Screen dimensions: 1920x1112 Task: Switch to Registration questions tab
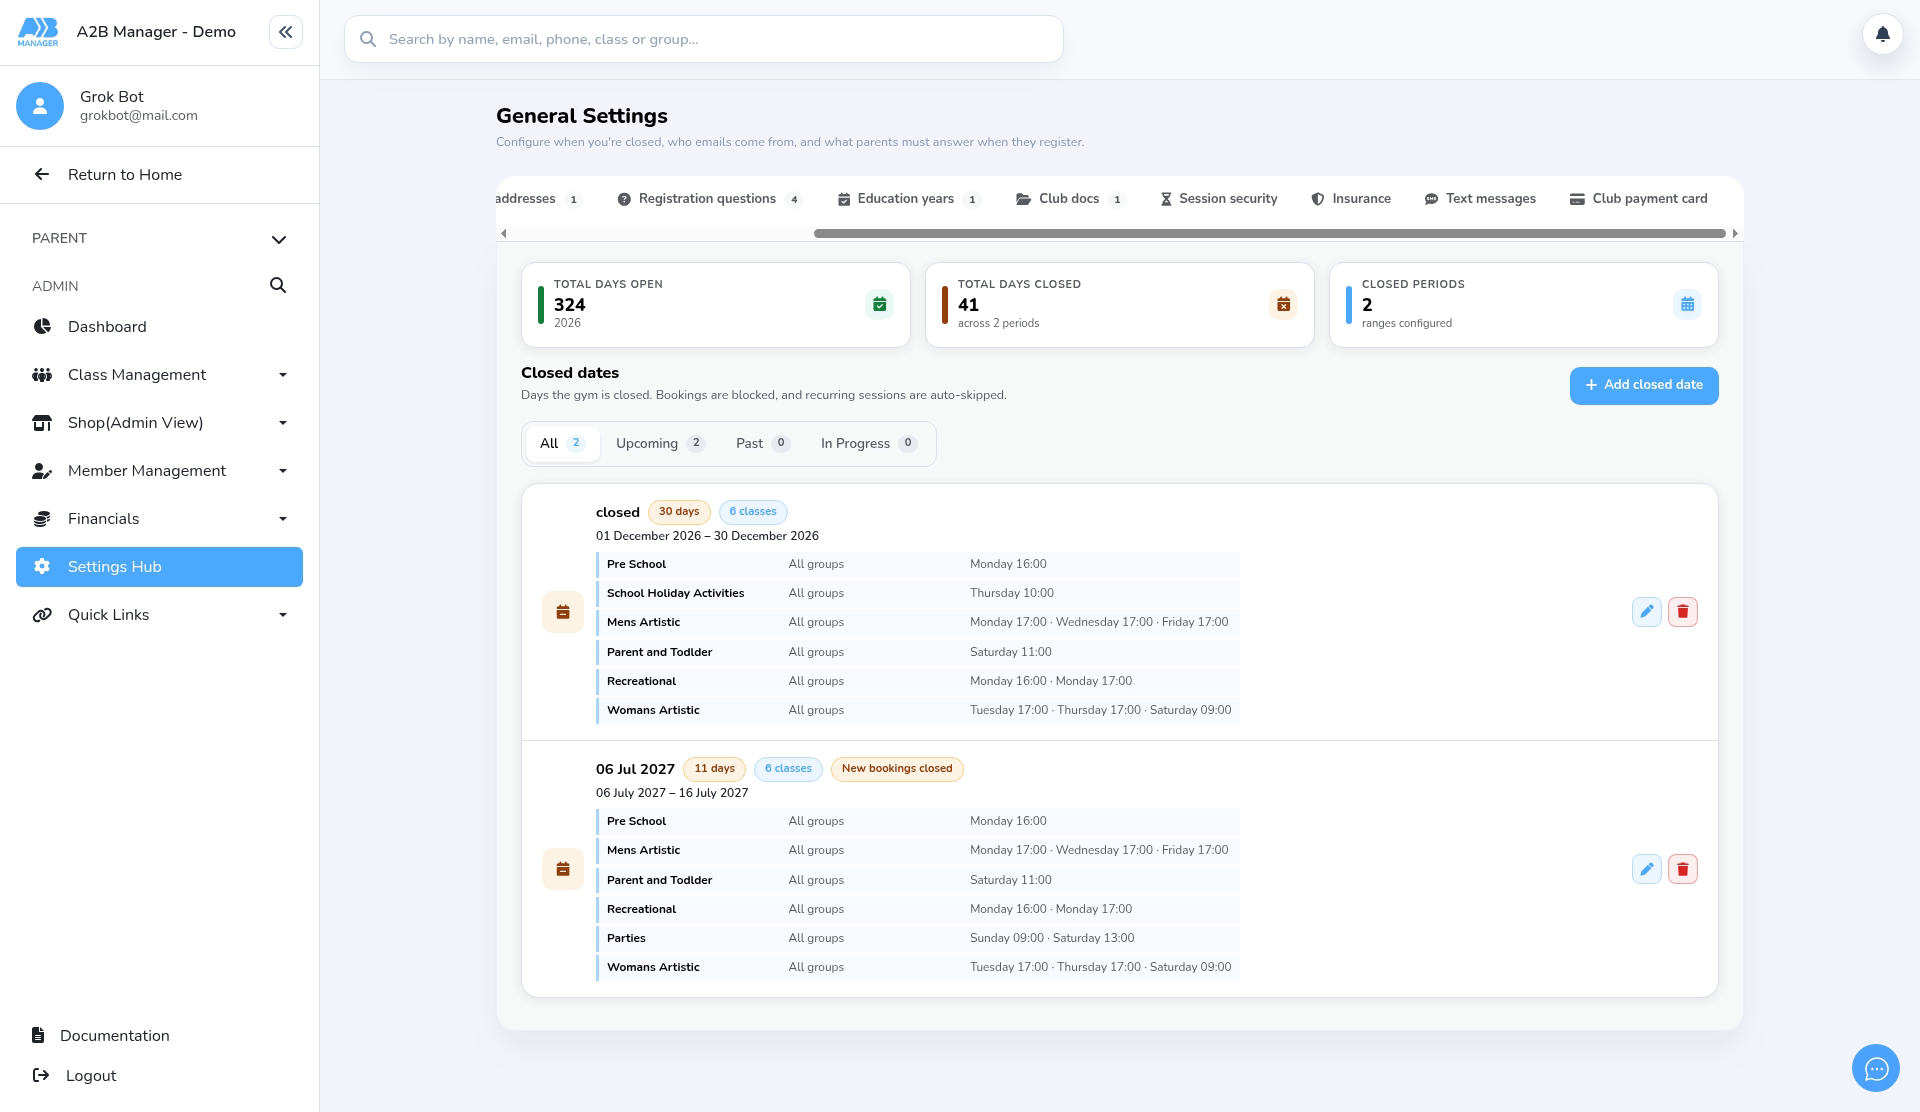point(709,199)
